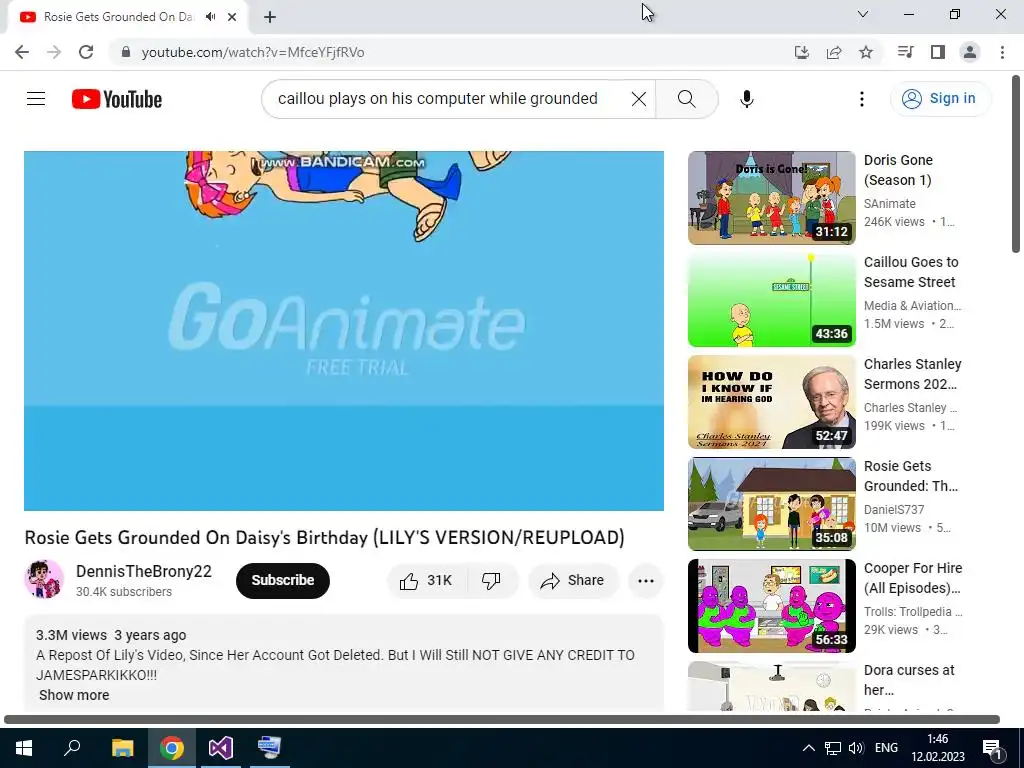Open Caillou Goes to Sesame Street title

tap(911, 272)
